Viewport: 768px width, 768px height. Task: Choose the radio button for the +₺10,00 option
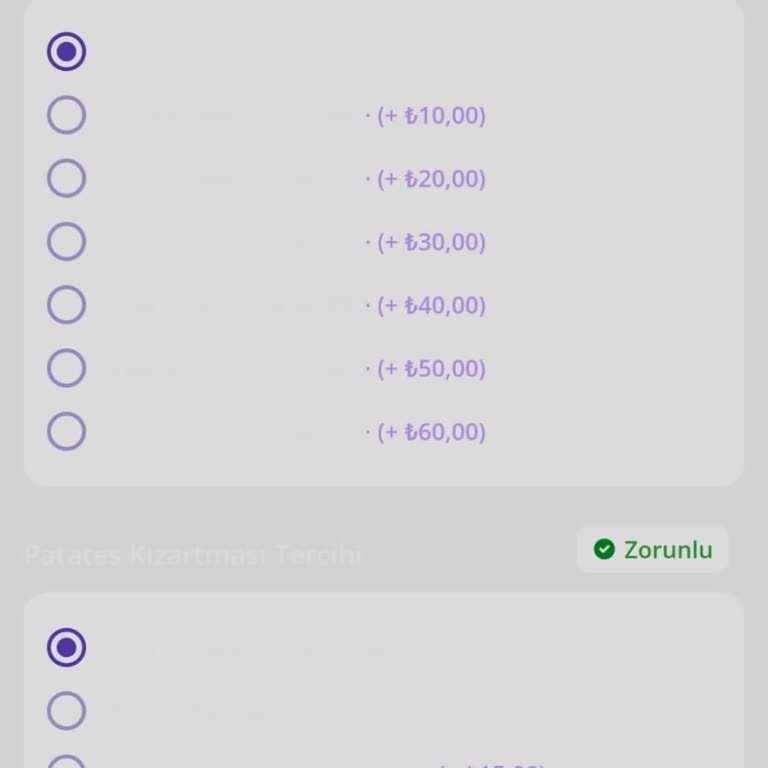coord(66,115)
